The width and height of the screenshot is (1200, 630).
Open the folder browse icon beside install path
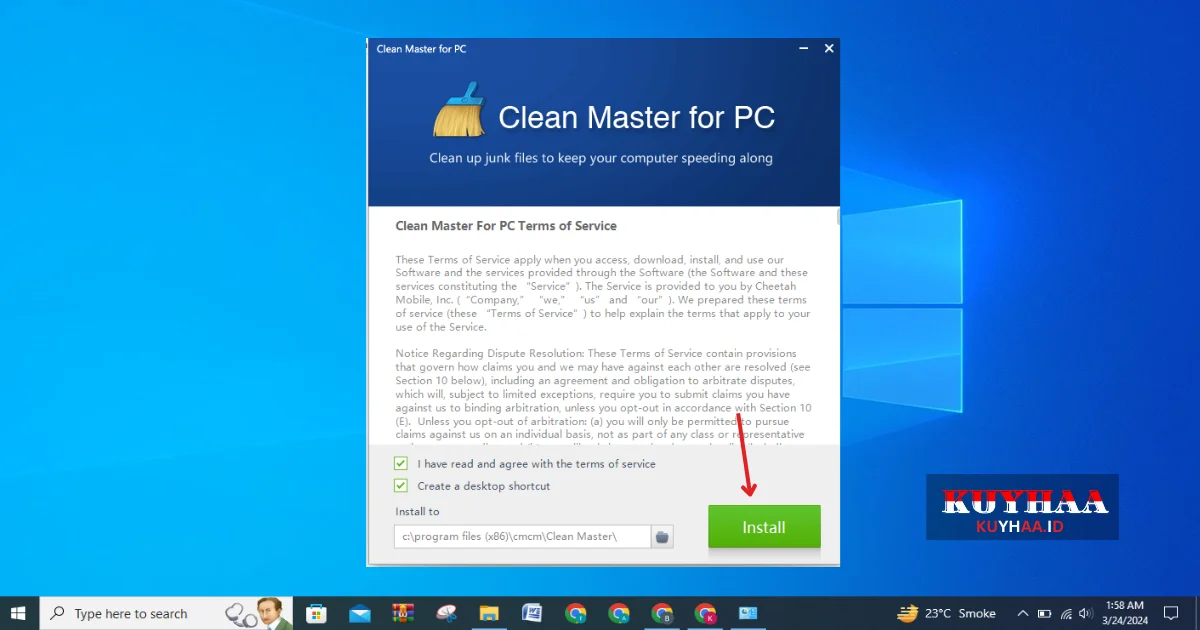click(x=662, y=537)
